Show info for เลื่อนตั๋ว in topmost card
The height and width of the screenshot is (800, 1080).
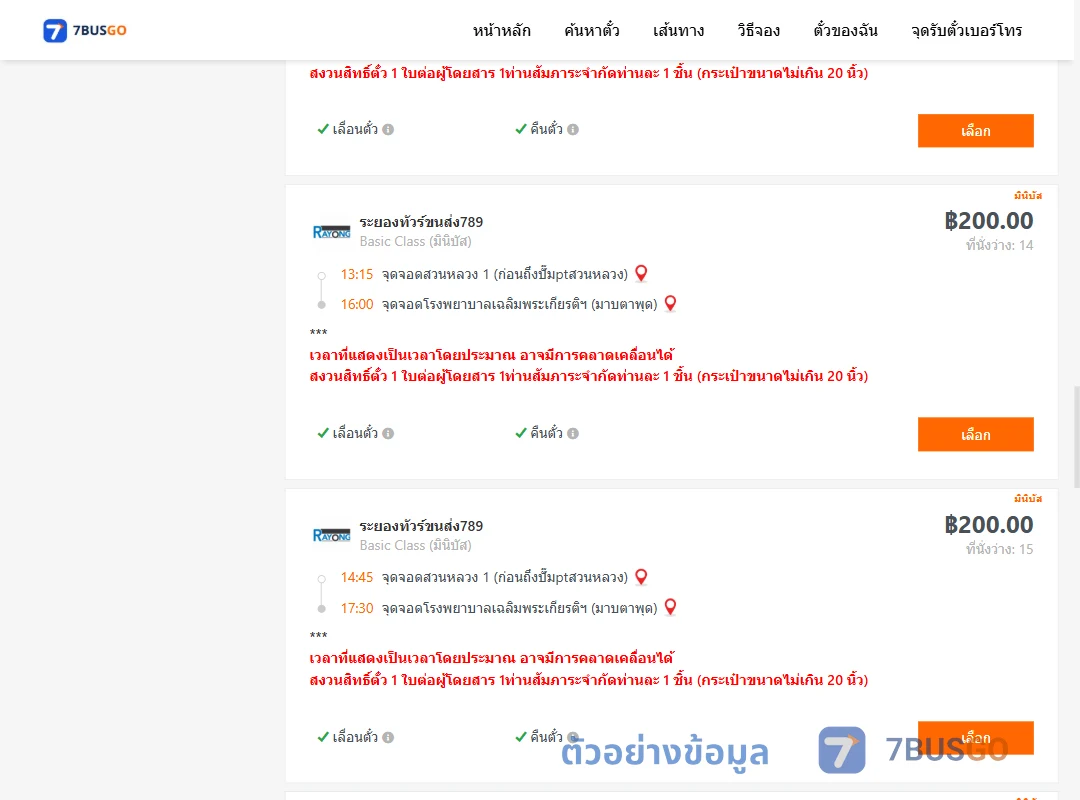(388, 130)
